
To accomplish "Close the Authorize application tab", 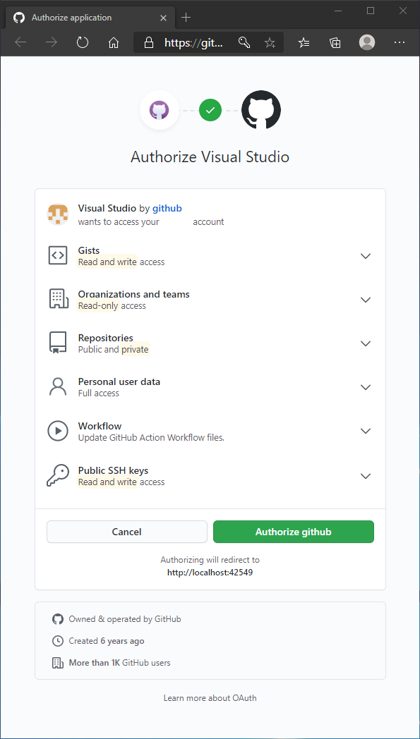I will [x=163, y=18].
